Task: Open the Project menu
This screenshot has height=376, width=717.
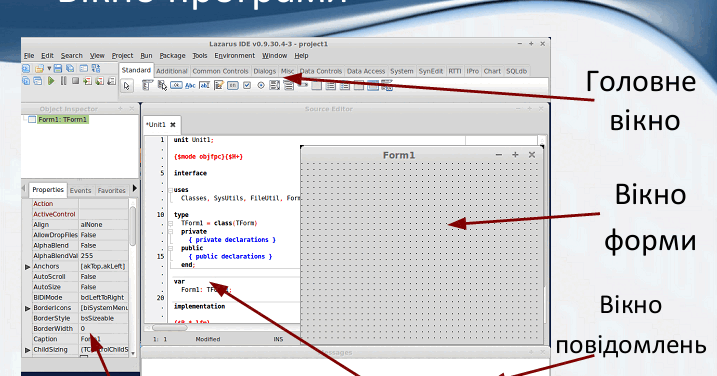Action: (122, 55)
